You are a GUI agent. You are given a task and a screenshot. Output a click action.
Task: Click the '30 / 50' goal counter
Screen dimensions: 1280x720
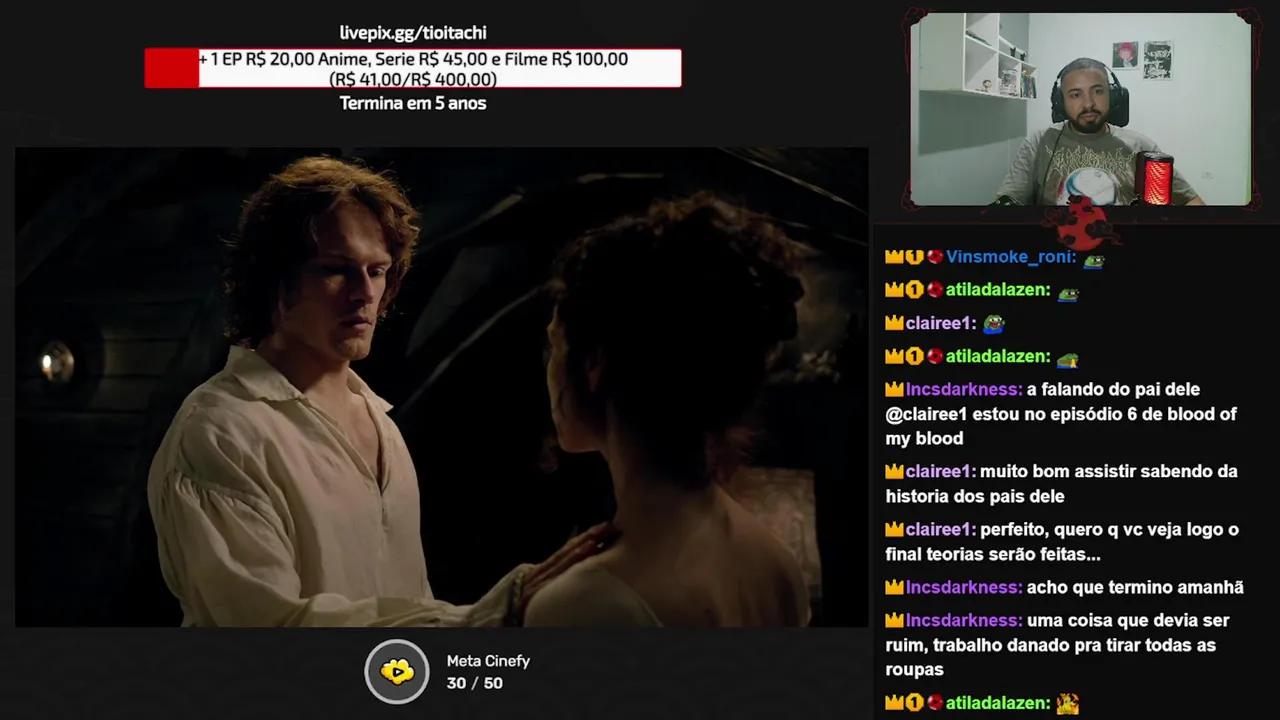tap(475, 683)
